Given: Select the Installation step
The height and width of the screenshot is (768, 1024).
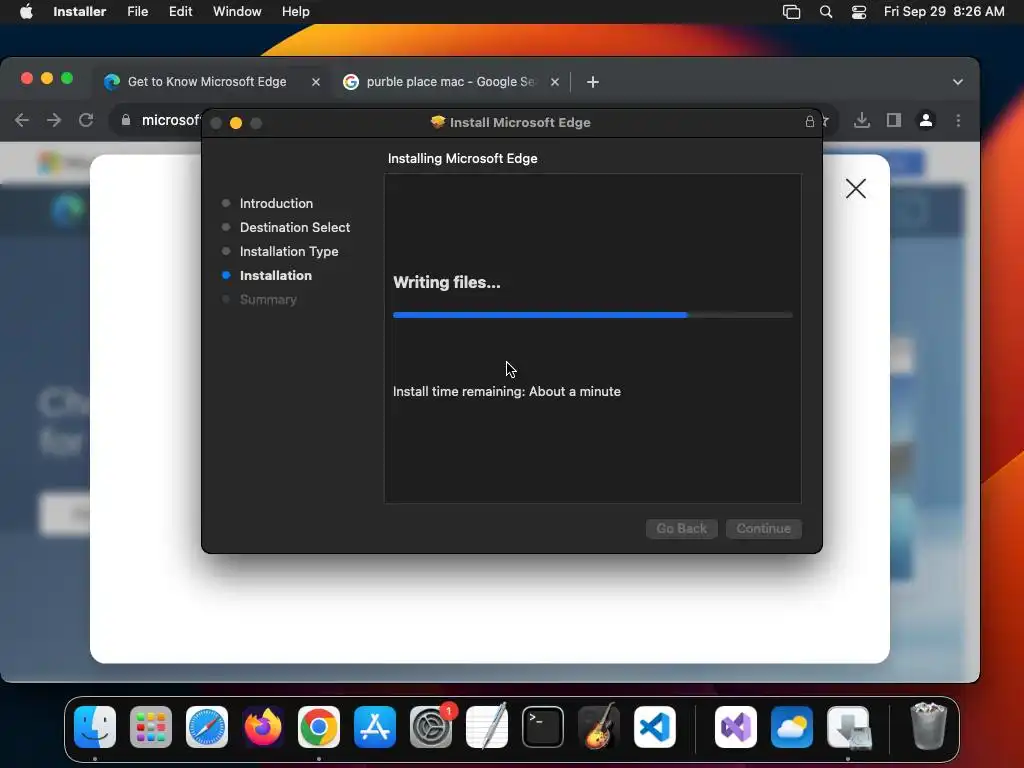Looking at the screenshot, I should tap(276, 276).
